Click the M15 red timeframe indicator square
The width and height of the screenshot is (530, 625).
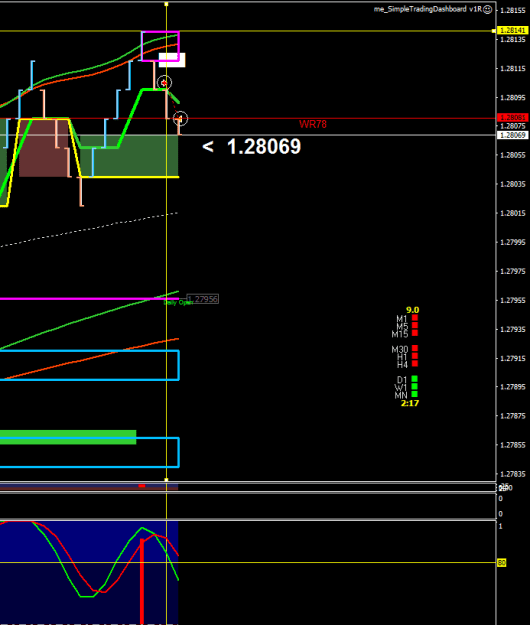pyautogui.click(x=415, y=333)
